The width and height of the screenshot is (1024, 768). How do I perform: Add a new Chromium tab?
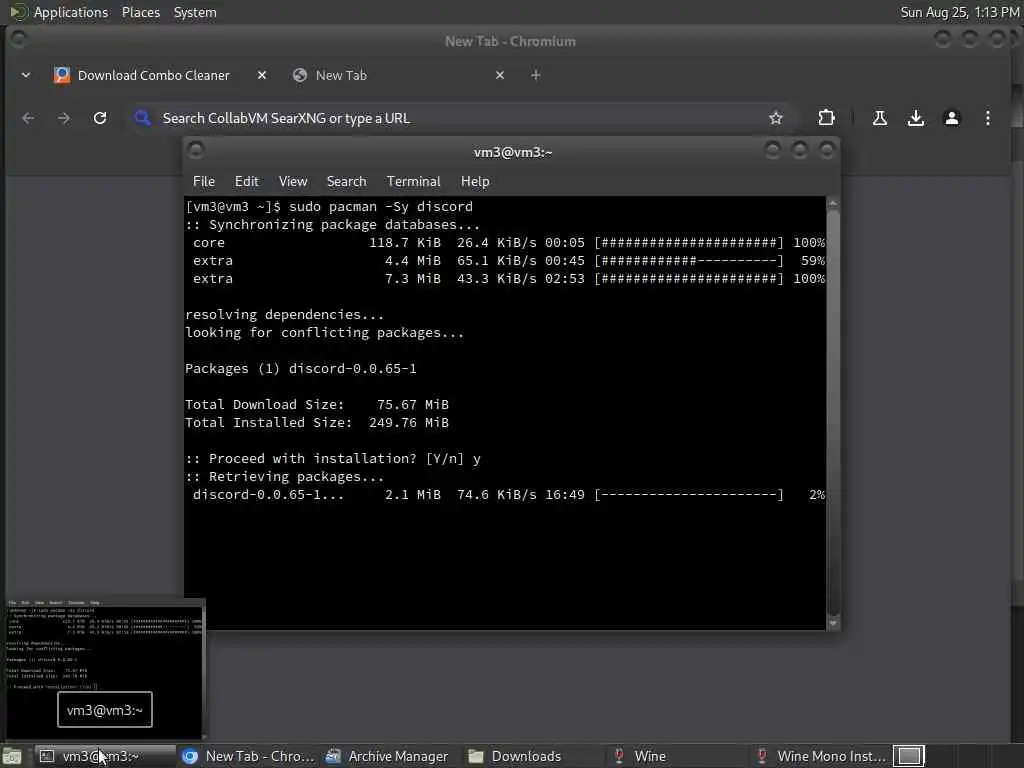click(536, 75)
